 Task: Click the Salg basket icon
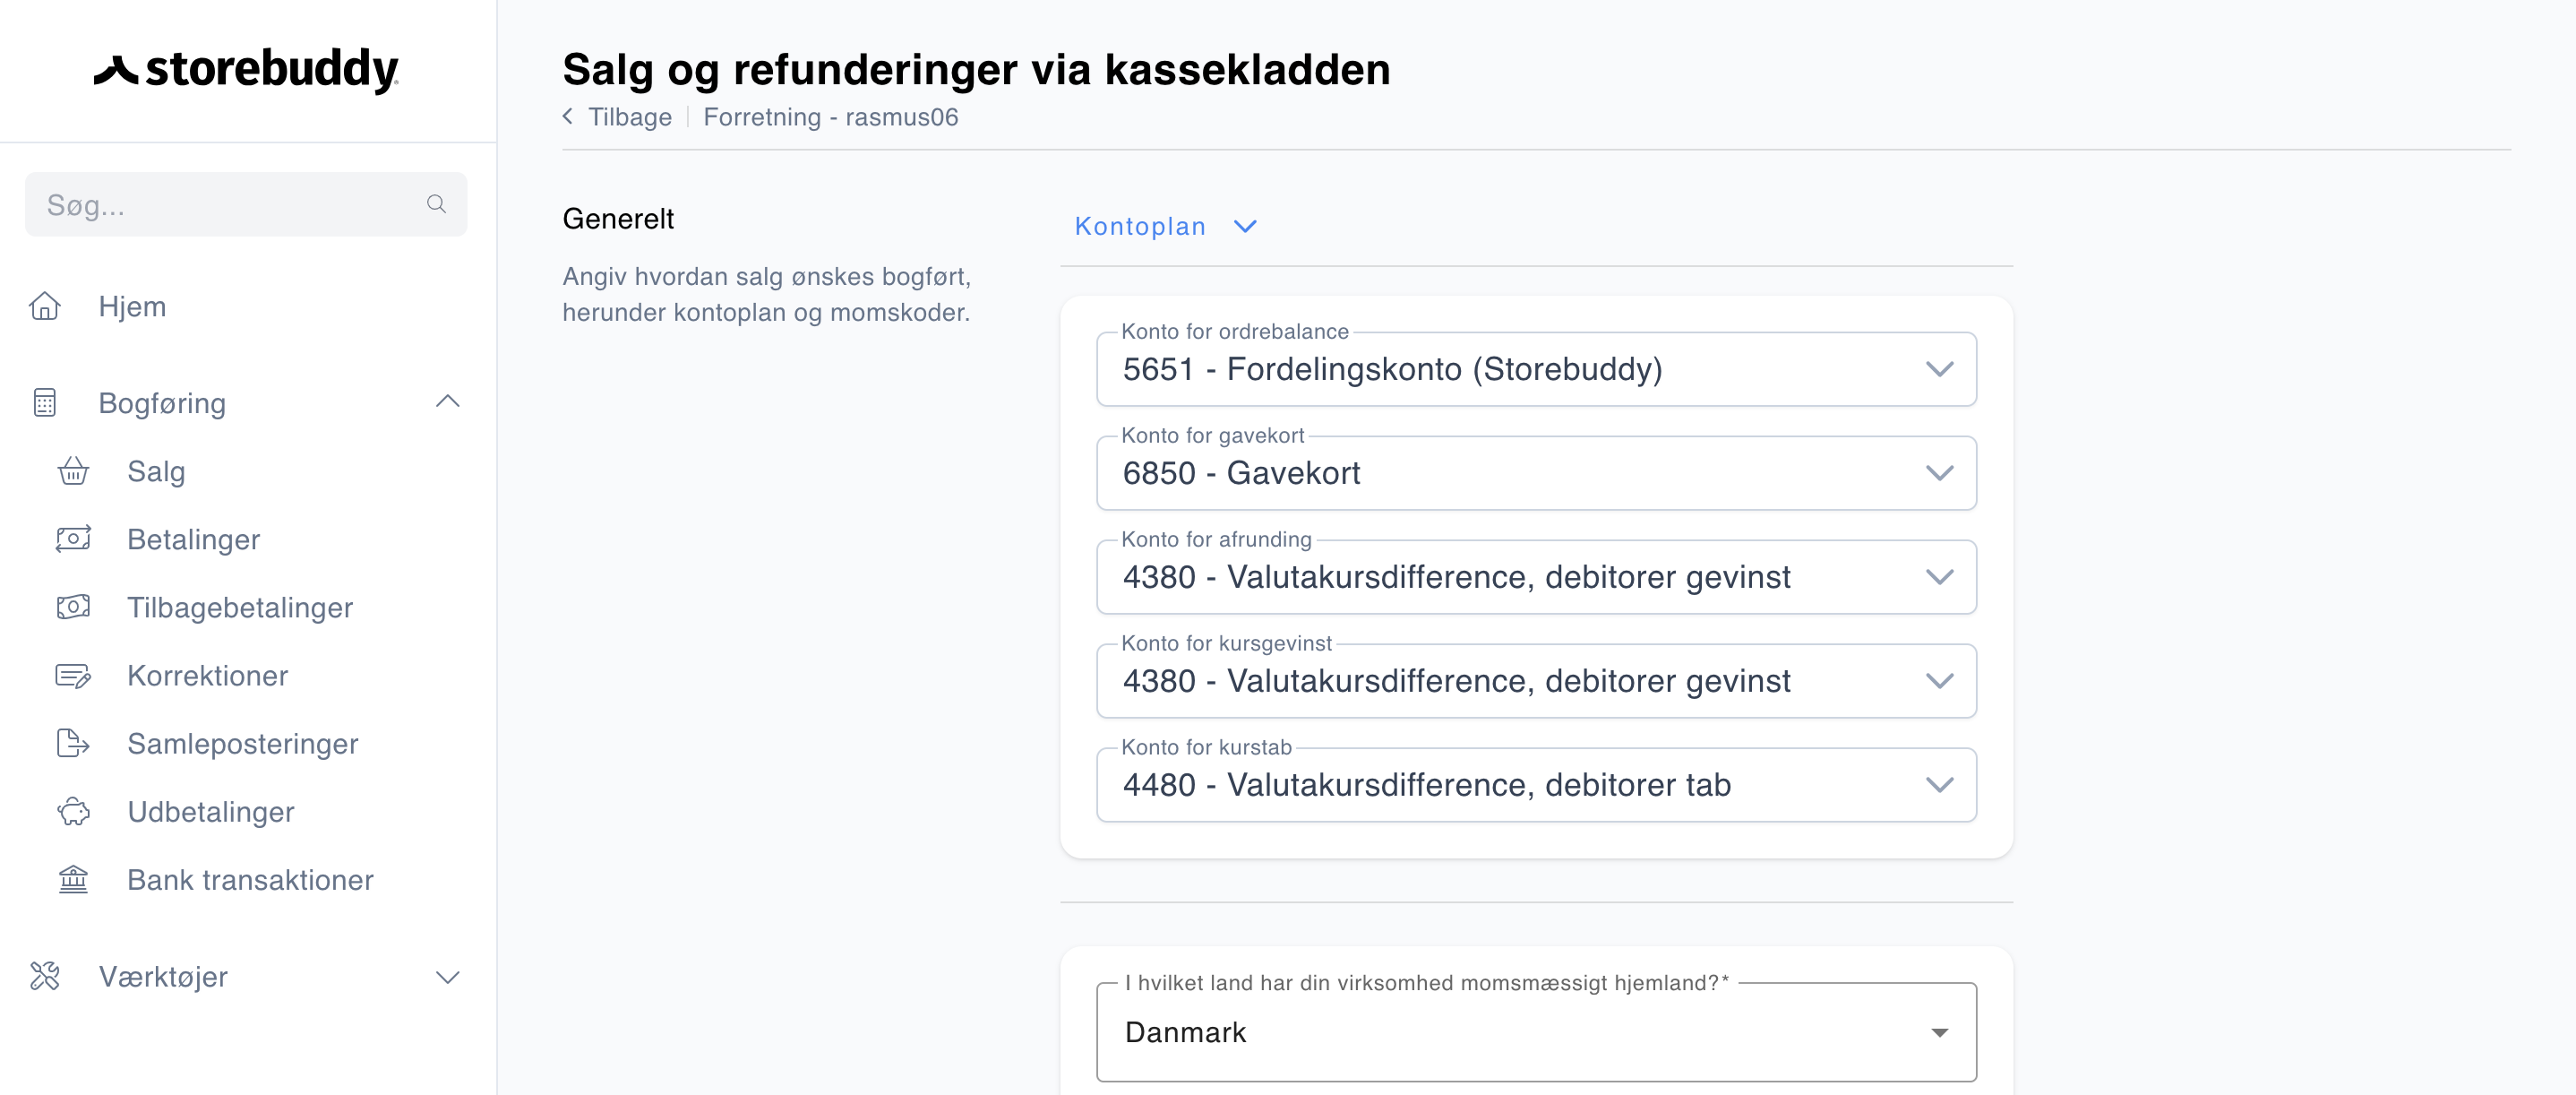point(73,471)
